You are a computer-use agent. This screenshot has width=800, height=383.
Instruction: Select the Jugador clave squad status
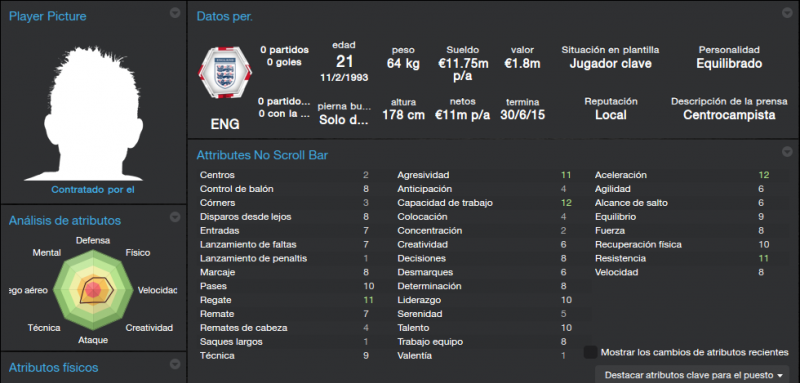coord(610,64)
